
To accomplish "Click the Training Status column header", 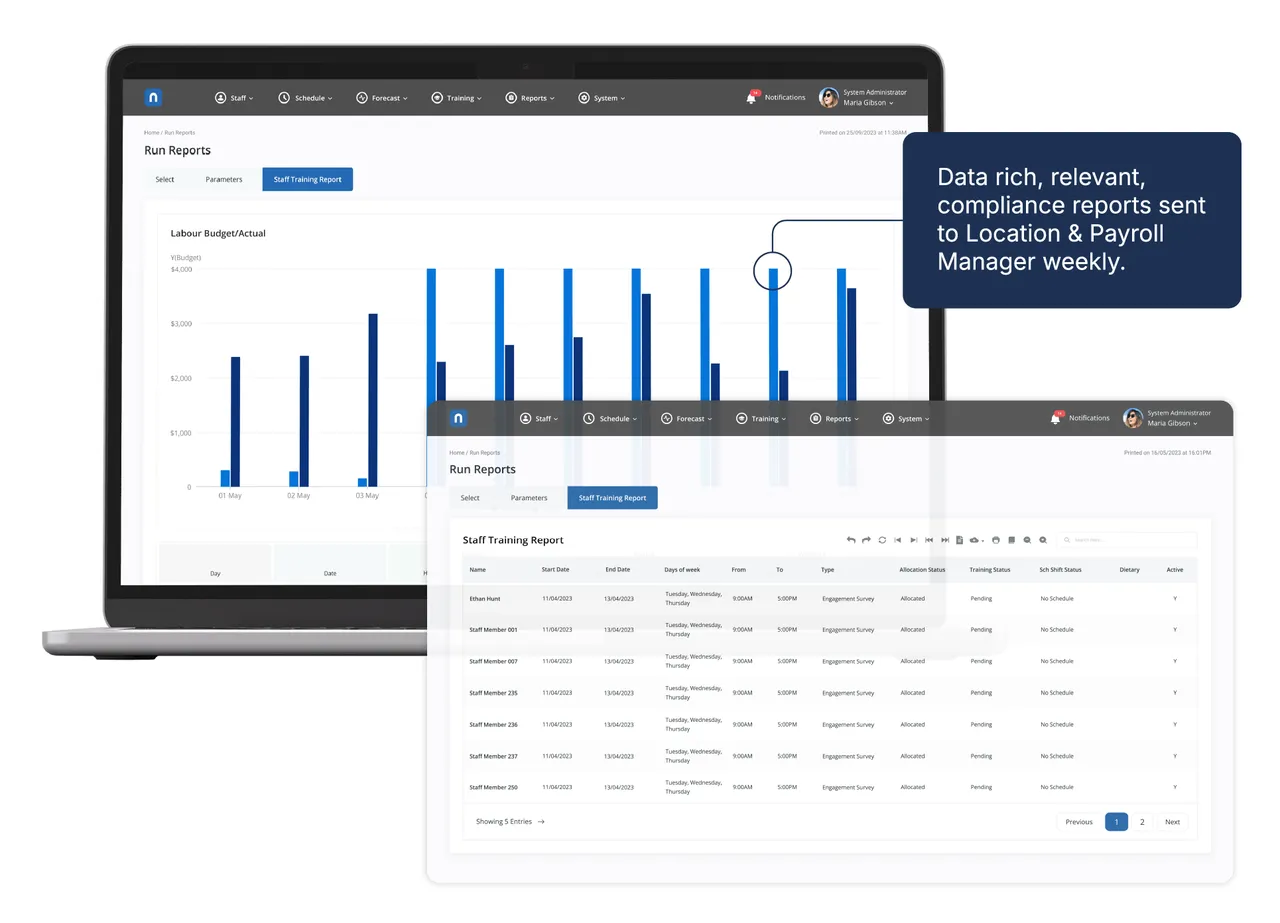I will [990, 570].
